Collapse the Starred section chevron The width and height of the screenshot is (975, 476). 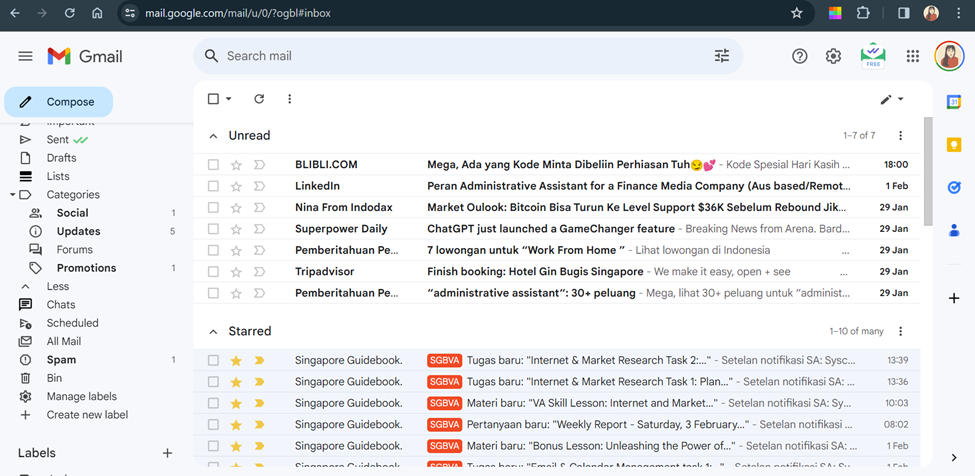pyautogui.click(x=212, y=331)
